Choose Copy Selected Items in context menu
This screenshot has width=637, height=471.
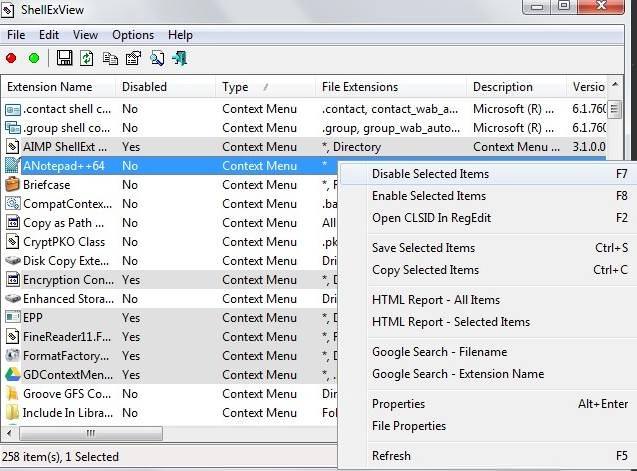[x=487, y=270]
